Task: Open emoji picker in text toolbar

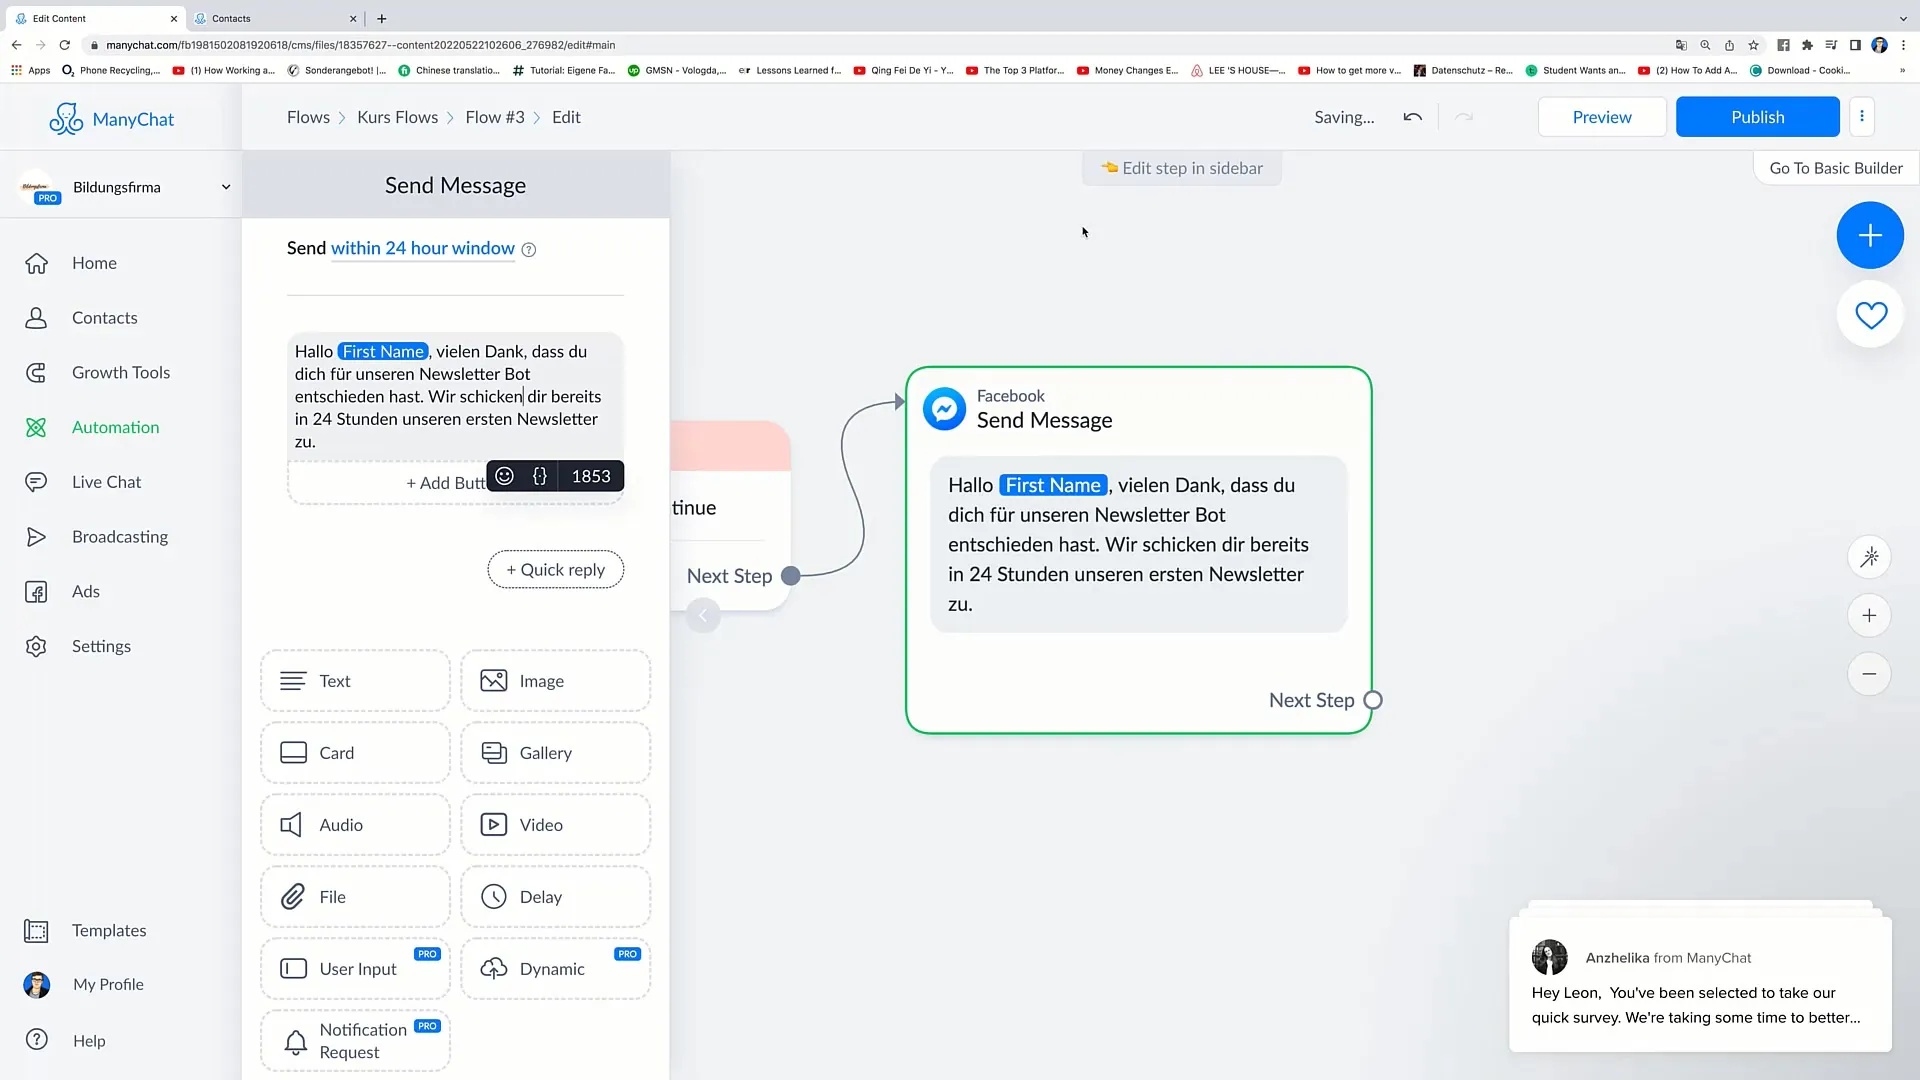Action: click(x=505, y=476)
